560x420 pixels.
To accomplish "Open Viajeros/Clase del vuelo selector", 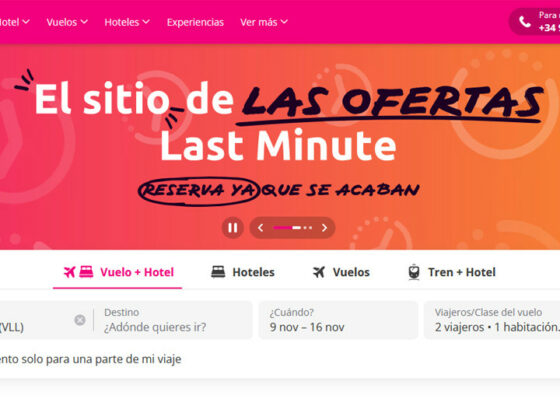I will (x=492, y=320).
